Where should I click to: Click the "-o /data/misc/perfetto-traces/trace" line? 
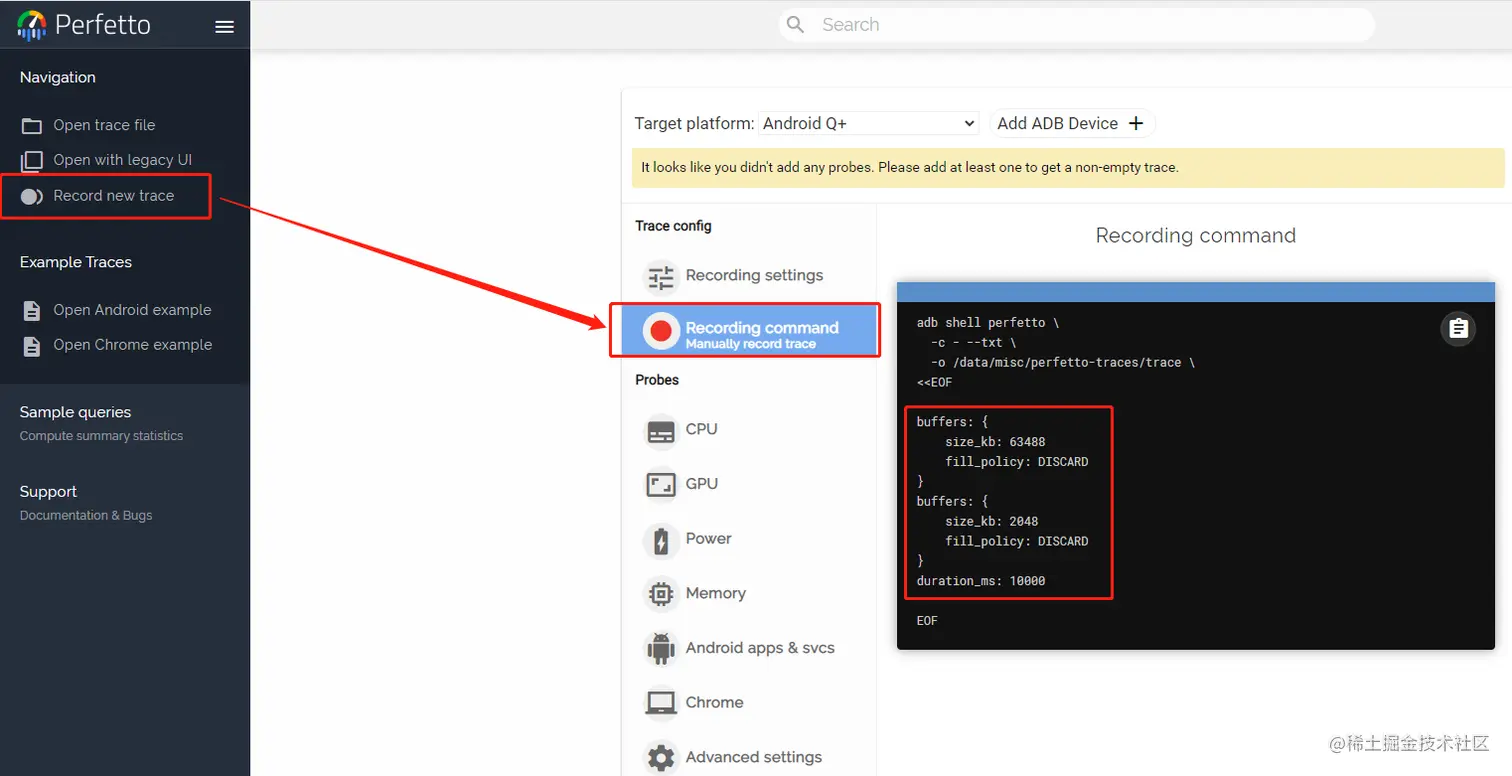[1063, 362]
